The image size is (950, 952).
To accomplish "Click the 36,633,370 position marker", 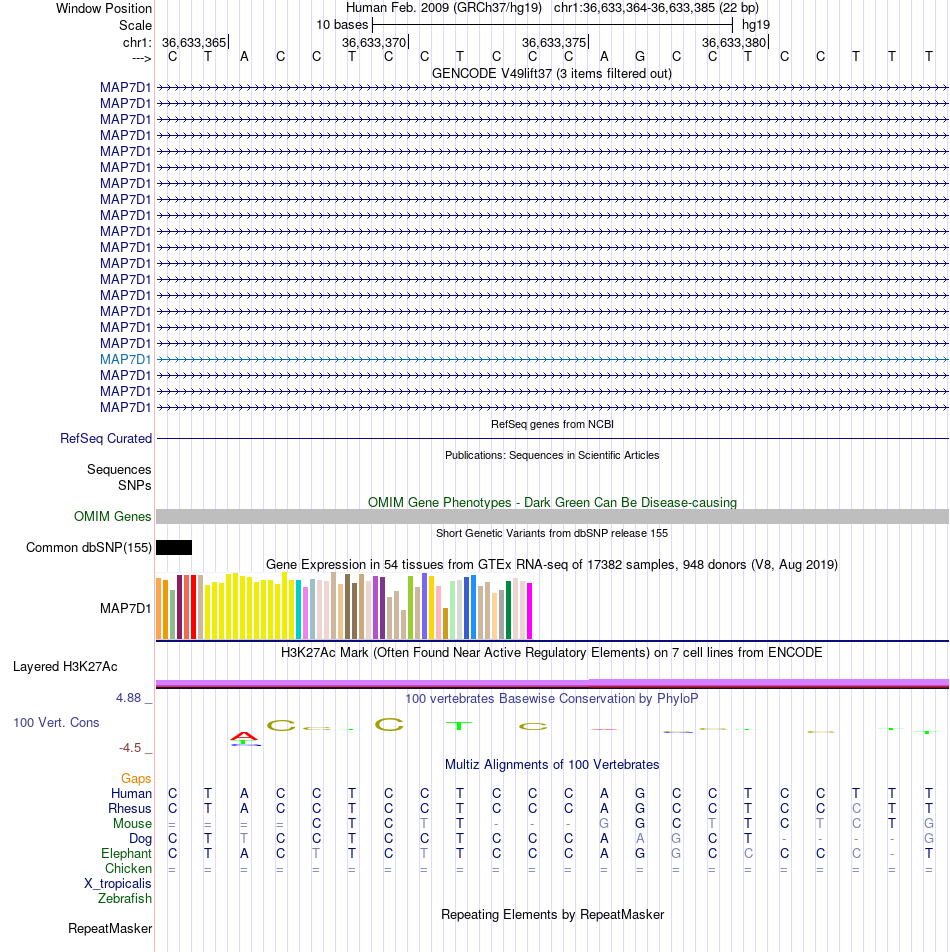I will click(x=374, y=42).
